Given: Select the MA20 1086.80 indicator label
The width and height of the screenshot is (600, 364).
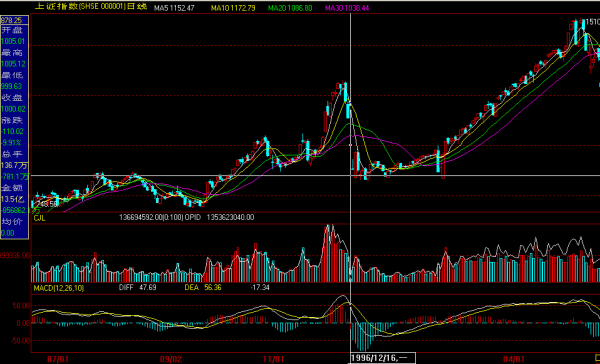Looking at the screenshot, I should pos(290,8).
